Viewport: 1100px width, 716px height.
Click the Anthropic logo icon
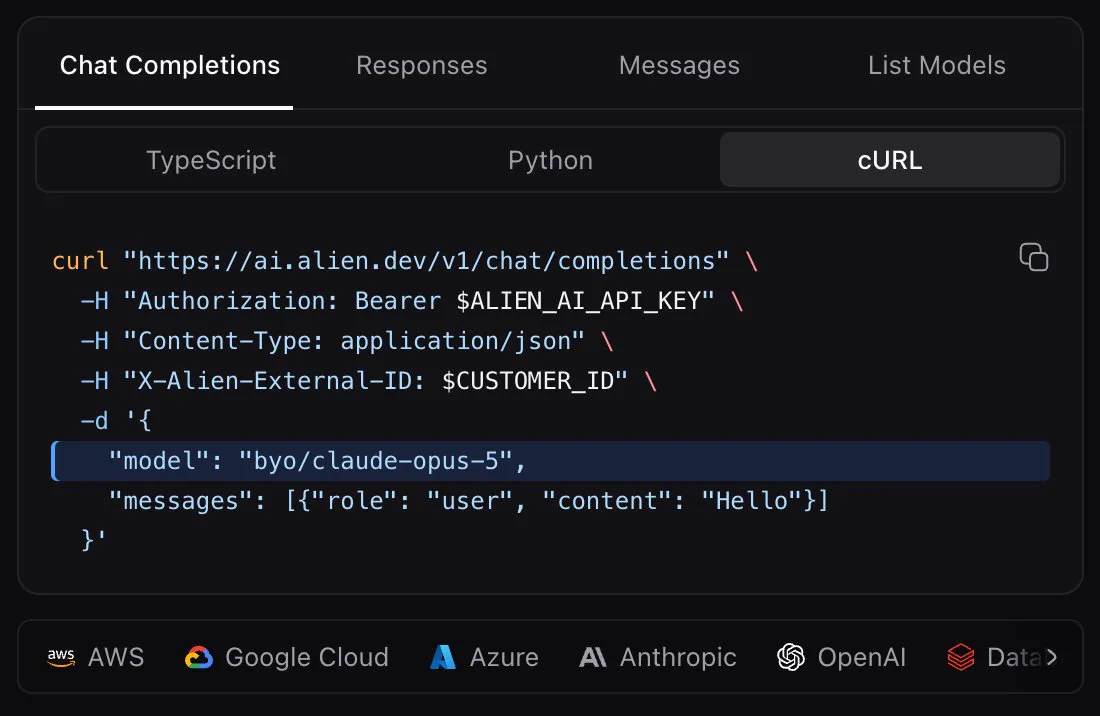coord(593,657)
